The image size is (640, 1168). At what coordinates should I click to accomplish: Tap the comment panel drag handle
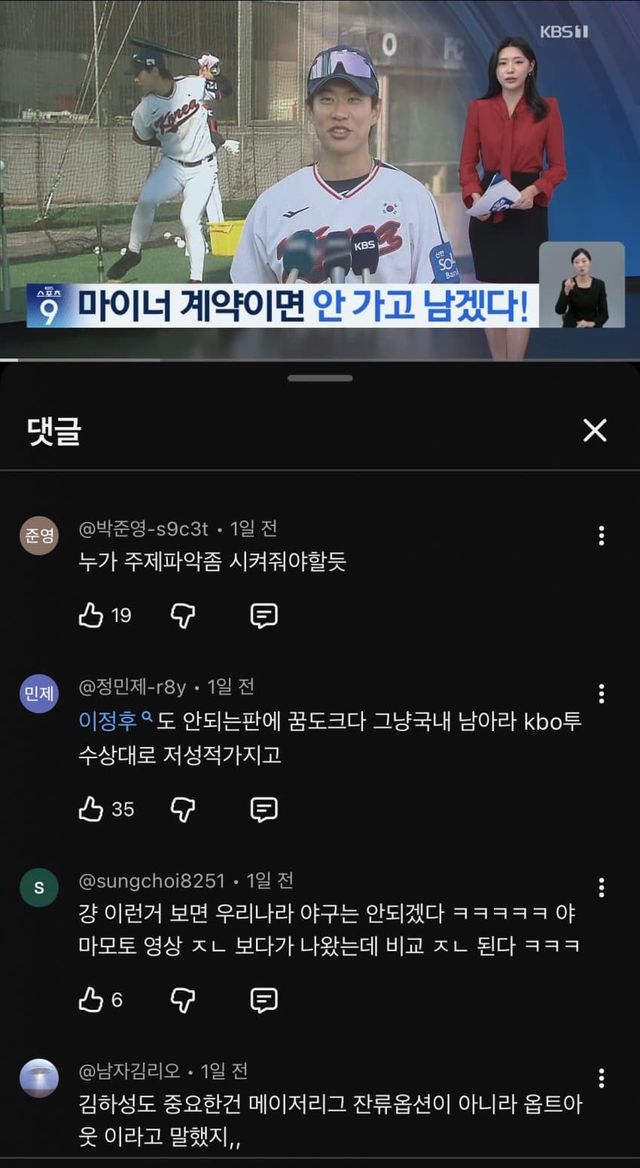pos(320,378)
